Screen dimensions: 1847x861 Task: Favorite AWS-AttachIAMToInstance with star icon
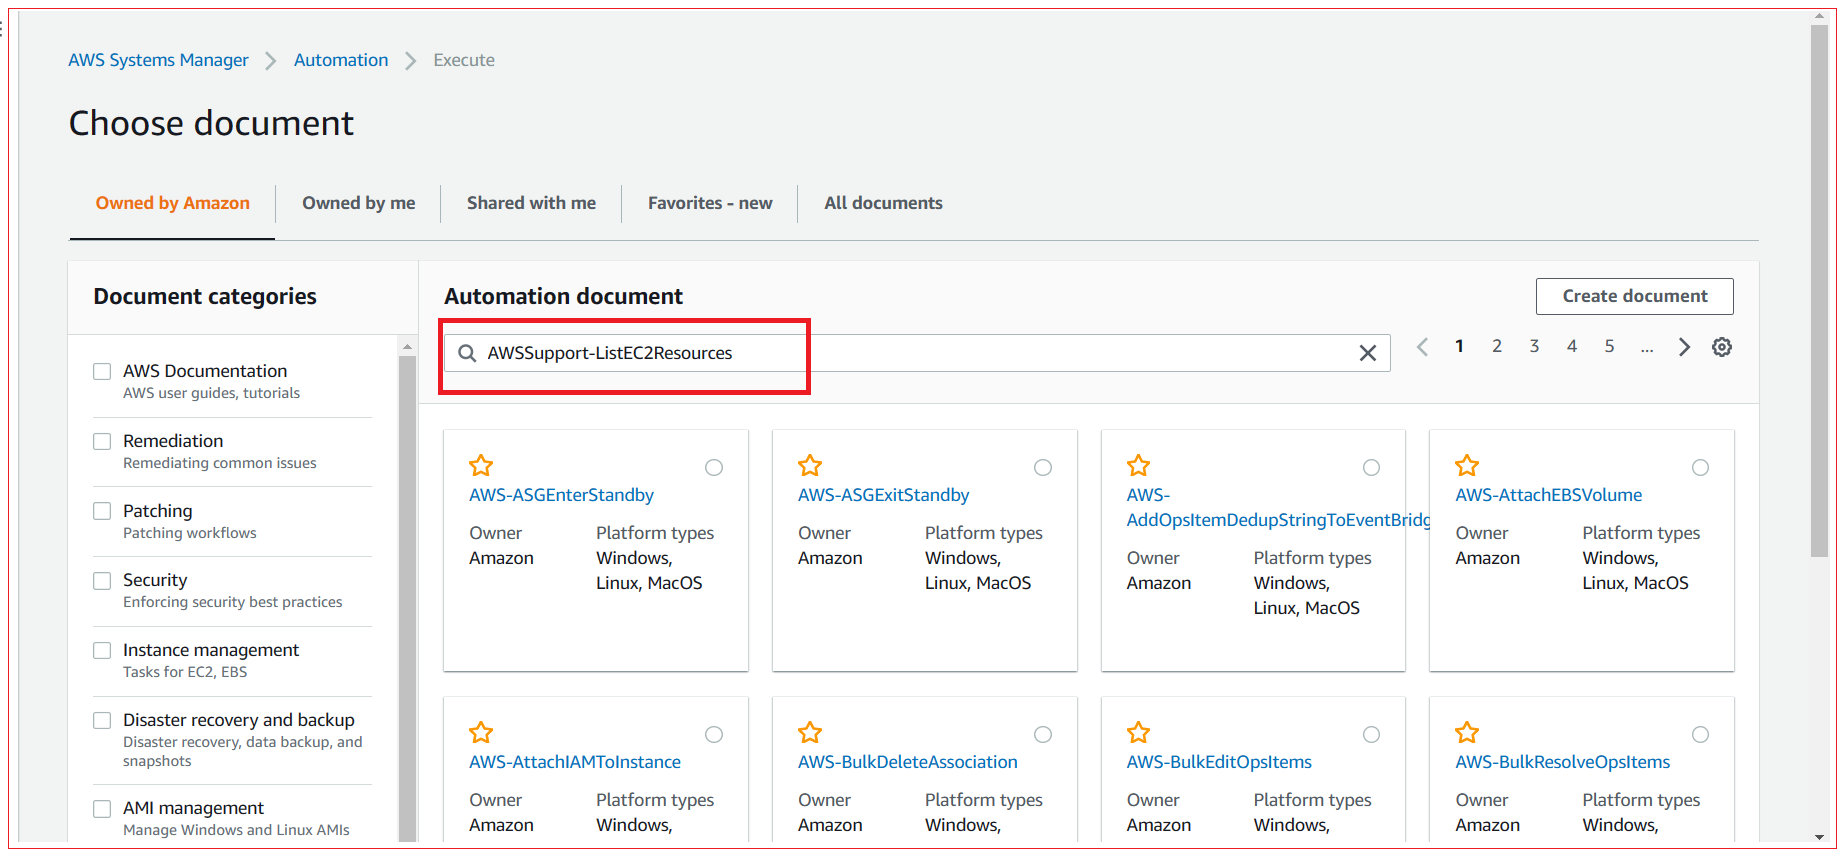[481, 733]
